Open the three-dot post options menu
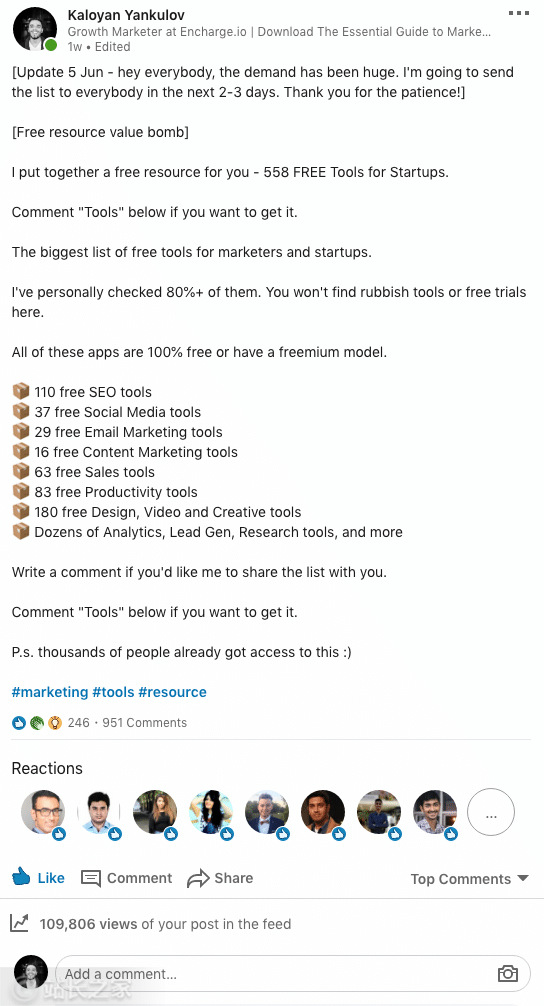 point(518,13)
